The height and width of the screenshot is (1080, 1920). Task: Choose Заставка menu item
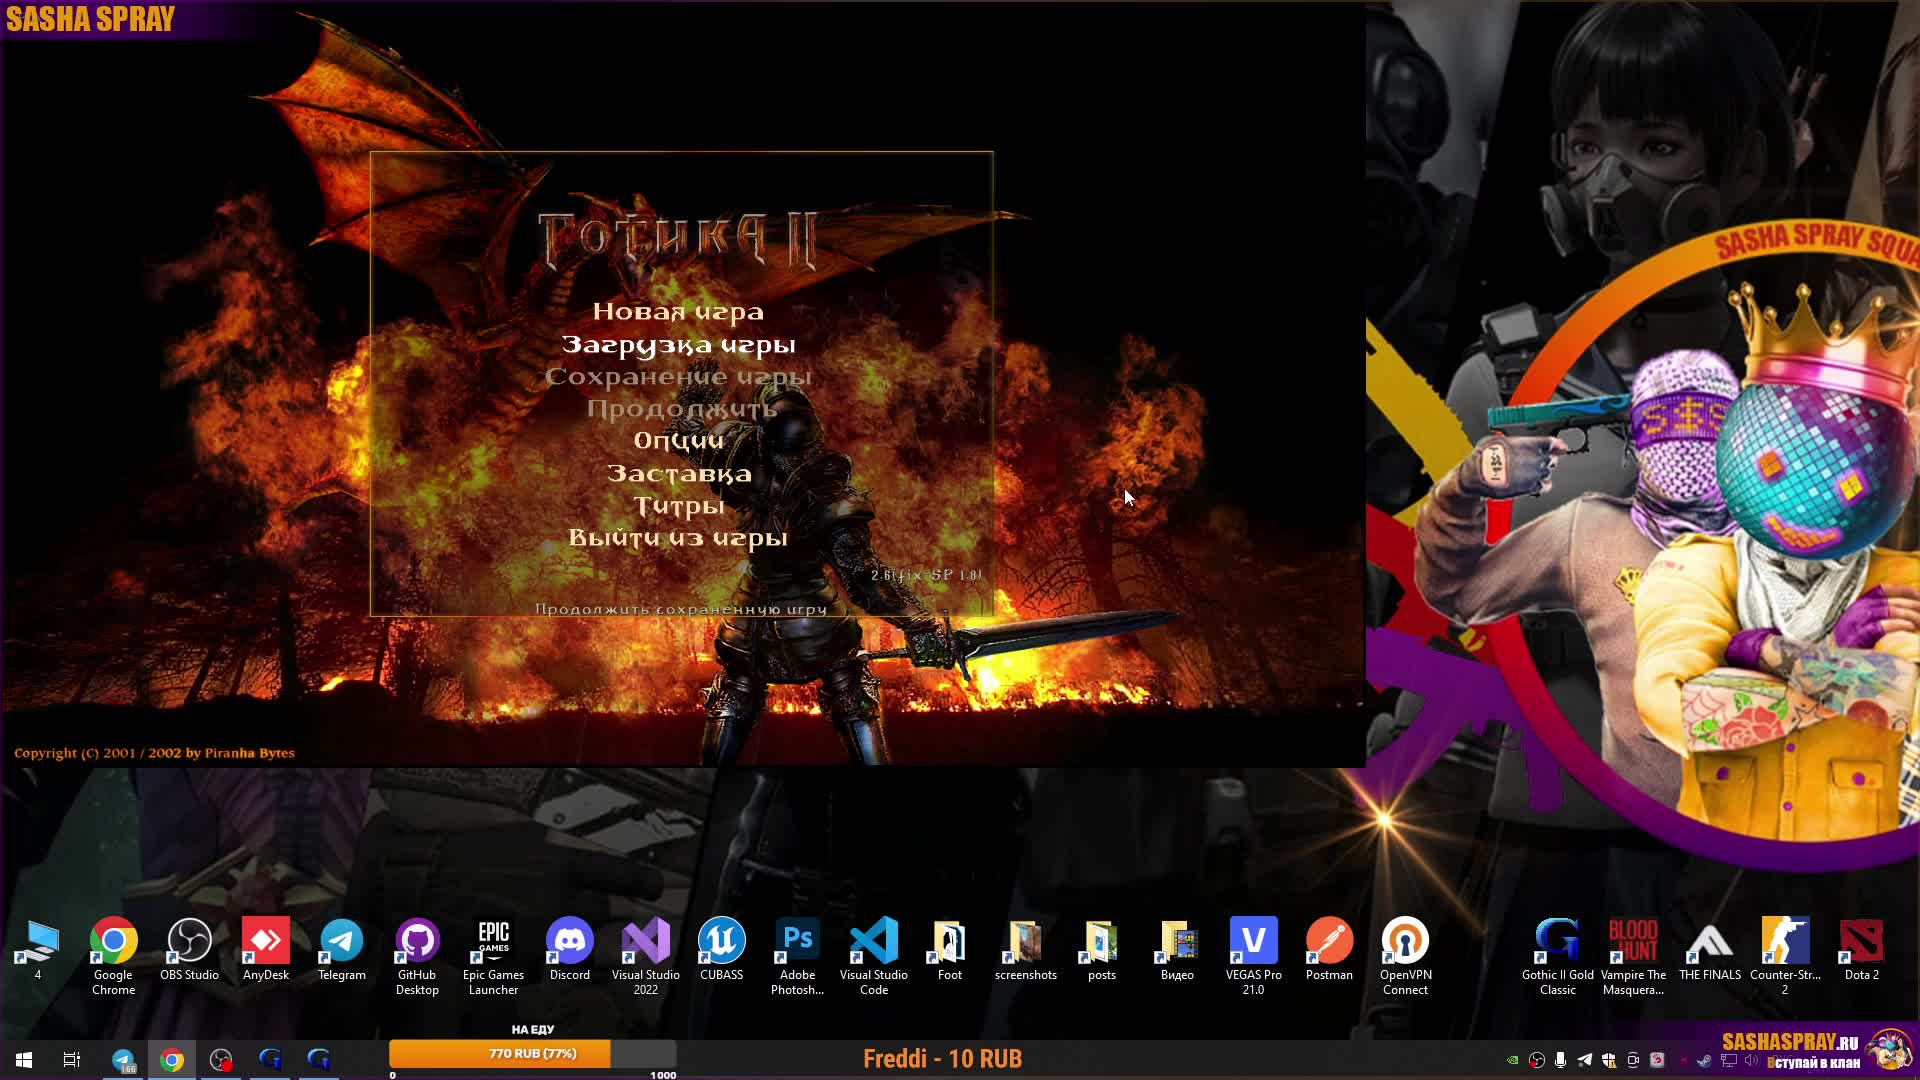(x=678, y=474)
